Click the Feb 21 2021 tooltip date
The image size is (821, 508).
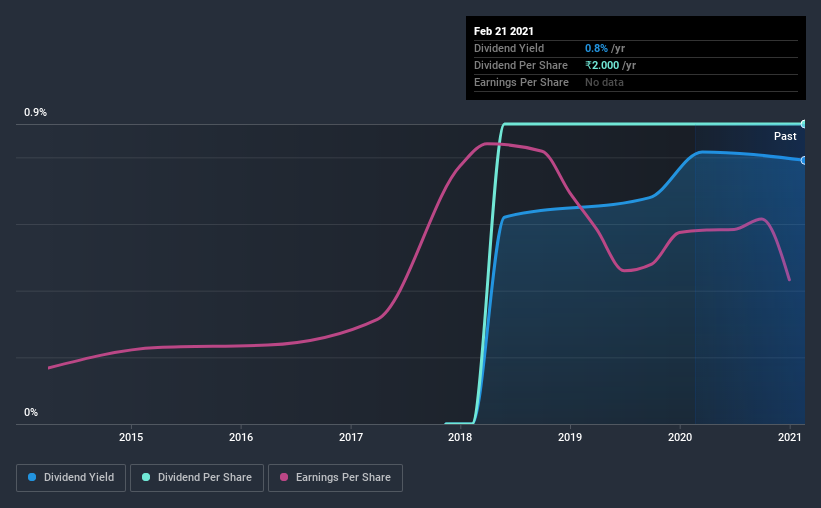[504, 31]
